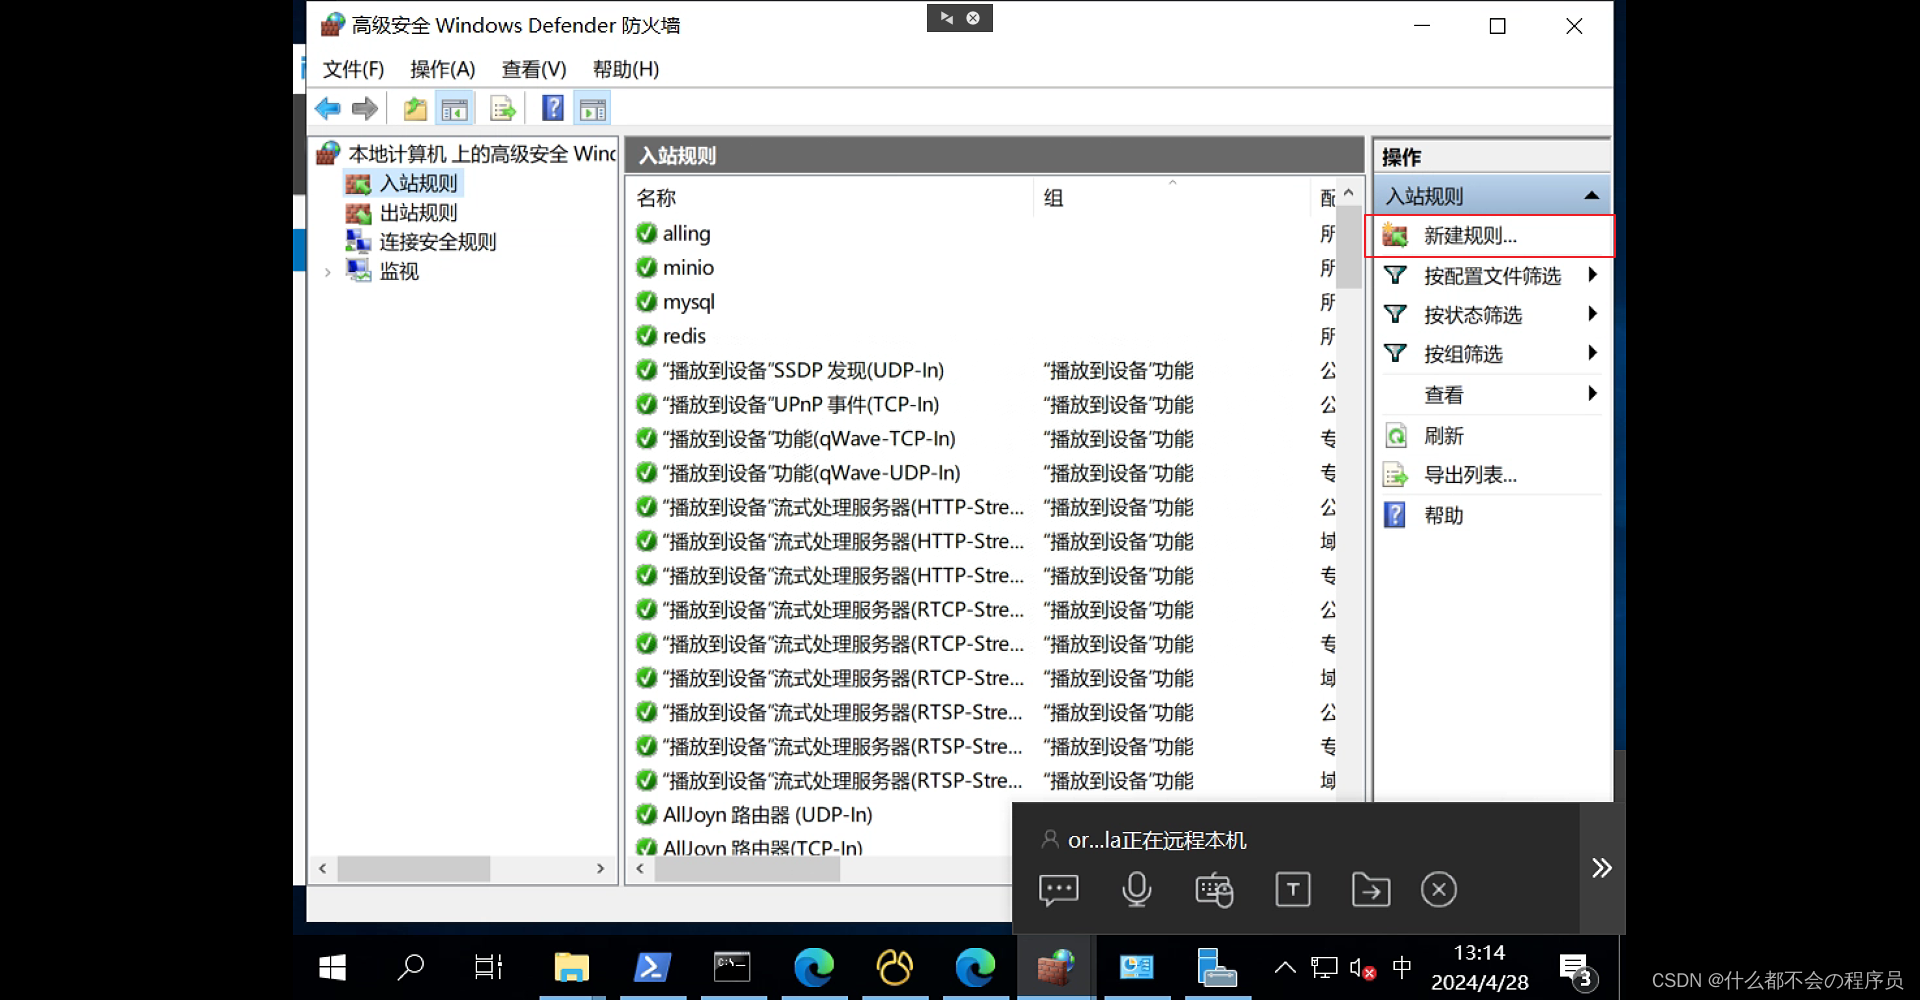This screenshot has width=1920, height=1000.
Task: Collapse remote toolbar with double chevron
Action: (x=1602, y=867)
